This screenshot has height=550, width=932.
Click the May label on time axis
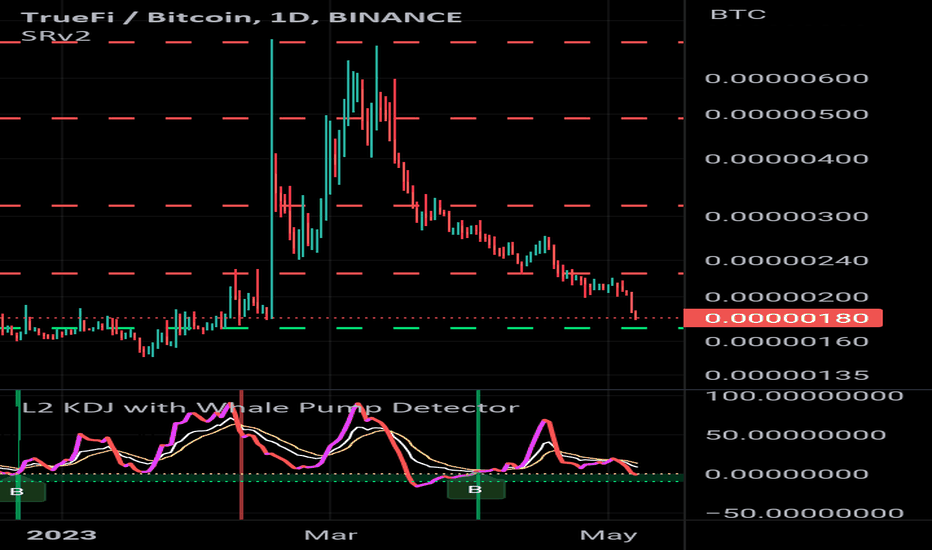(608, 535)
